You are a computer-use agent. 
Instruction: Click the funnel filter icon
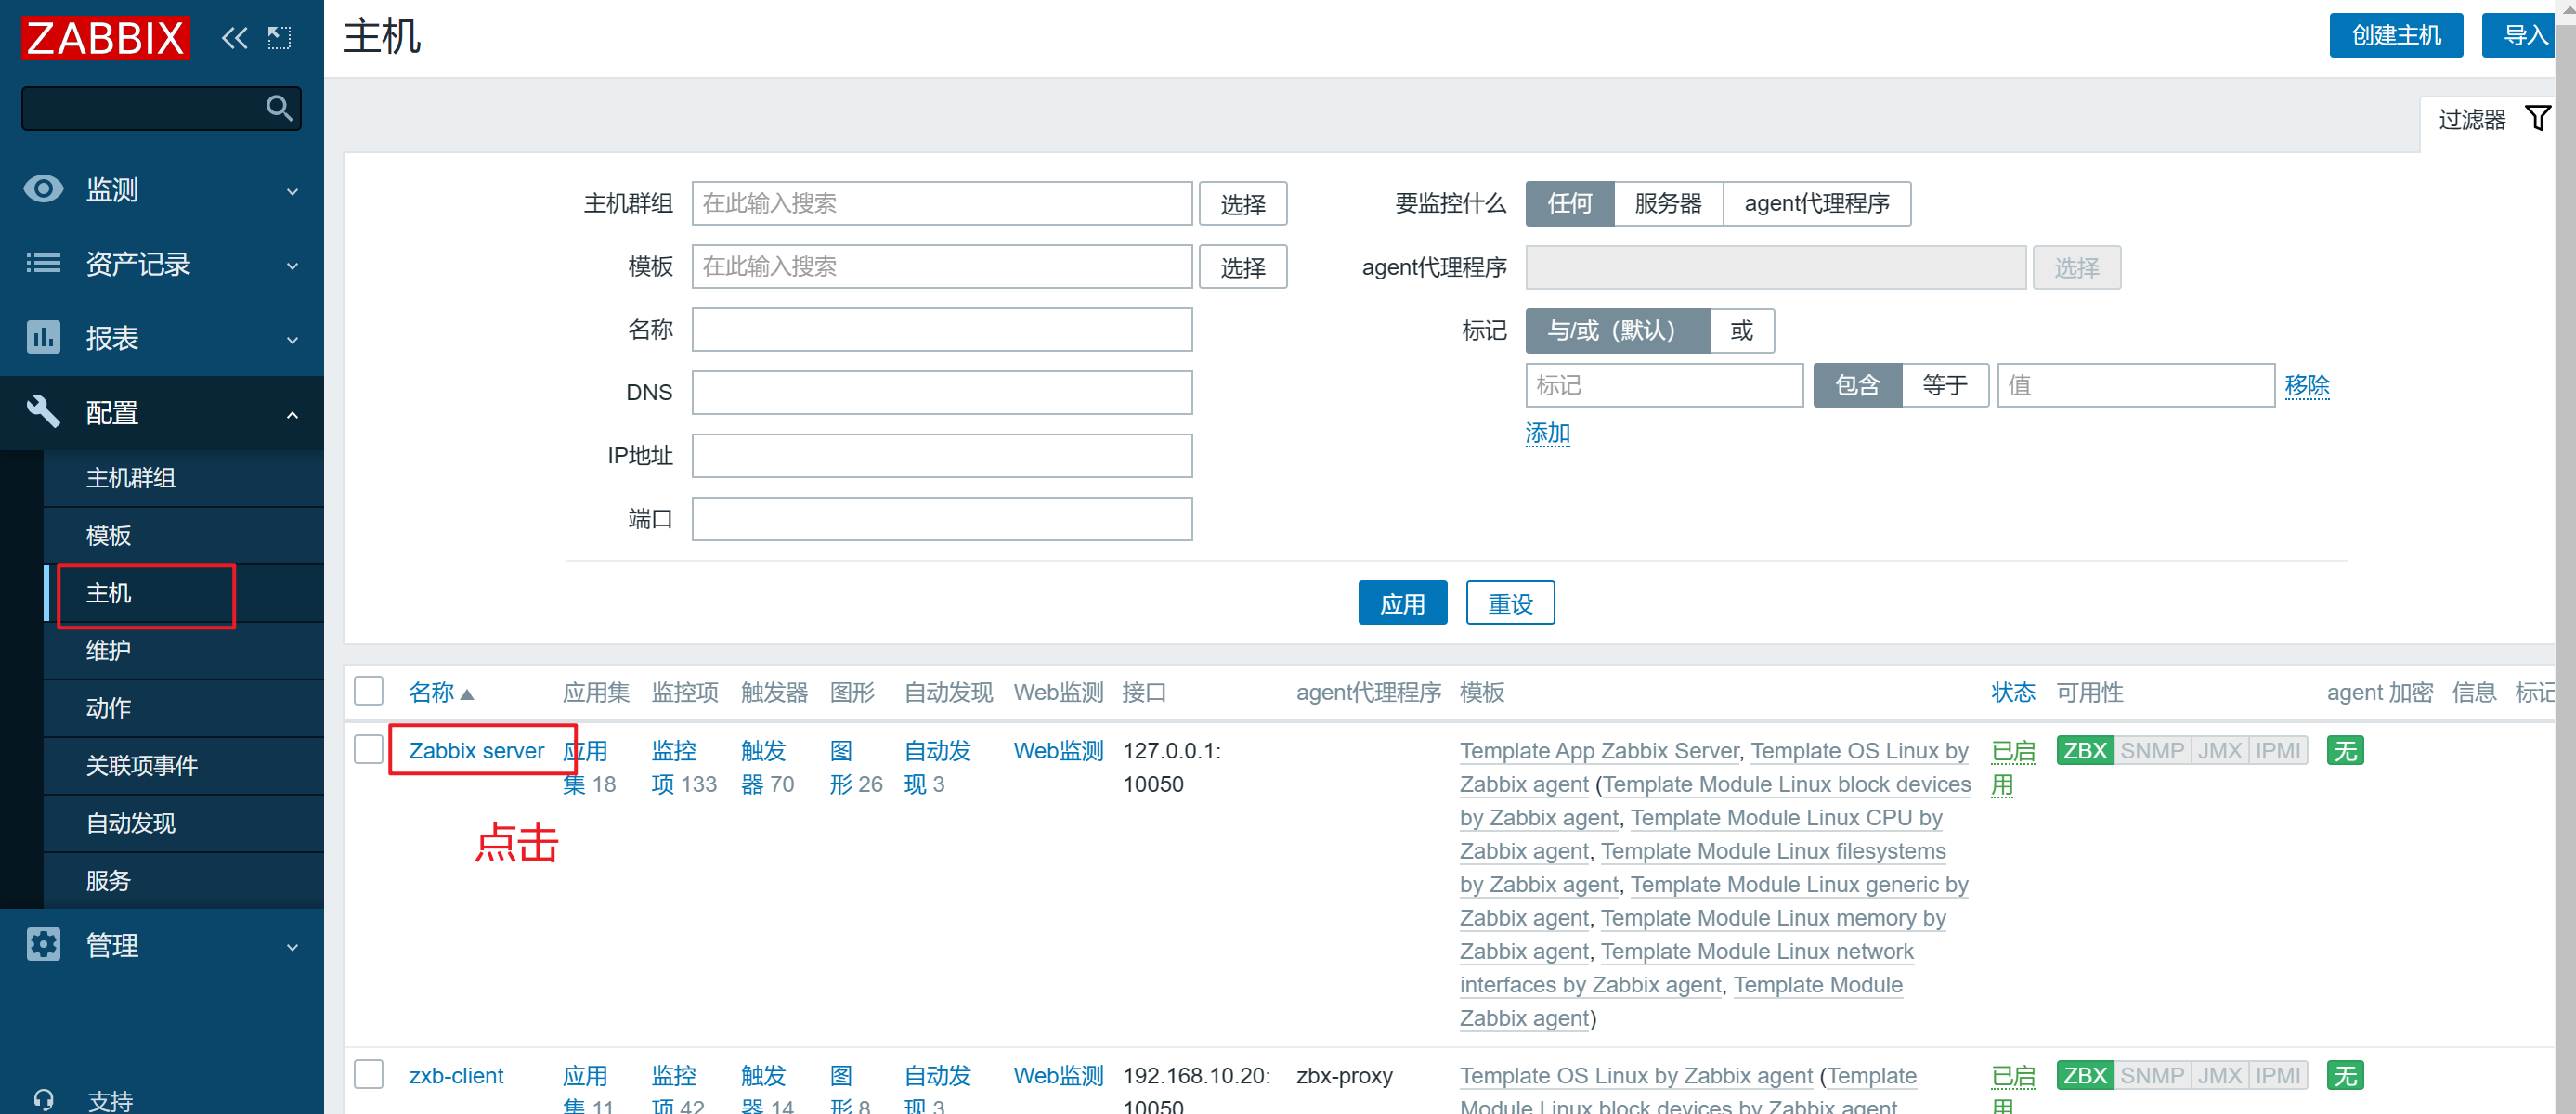[x=2537, y=119]
